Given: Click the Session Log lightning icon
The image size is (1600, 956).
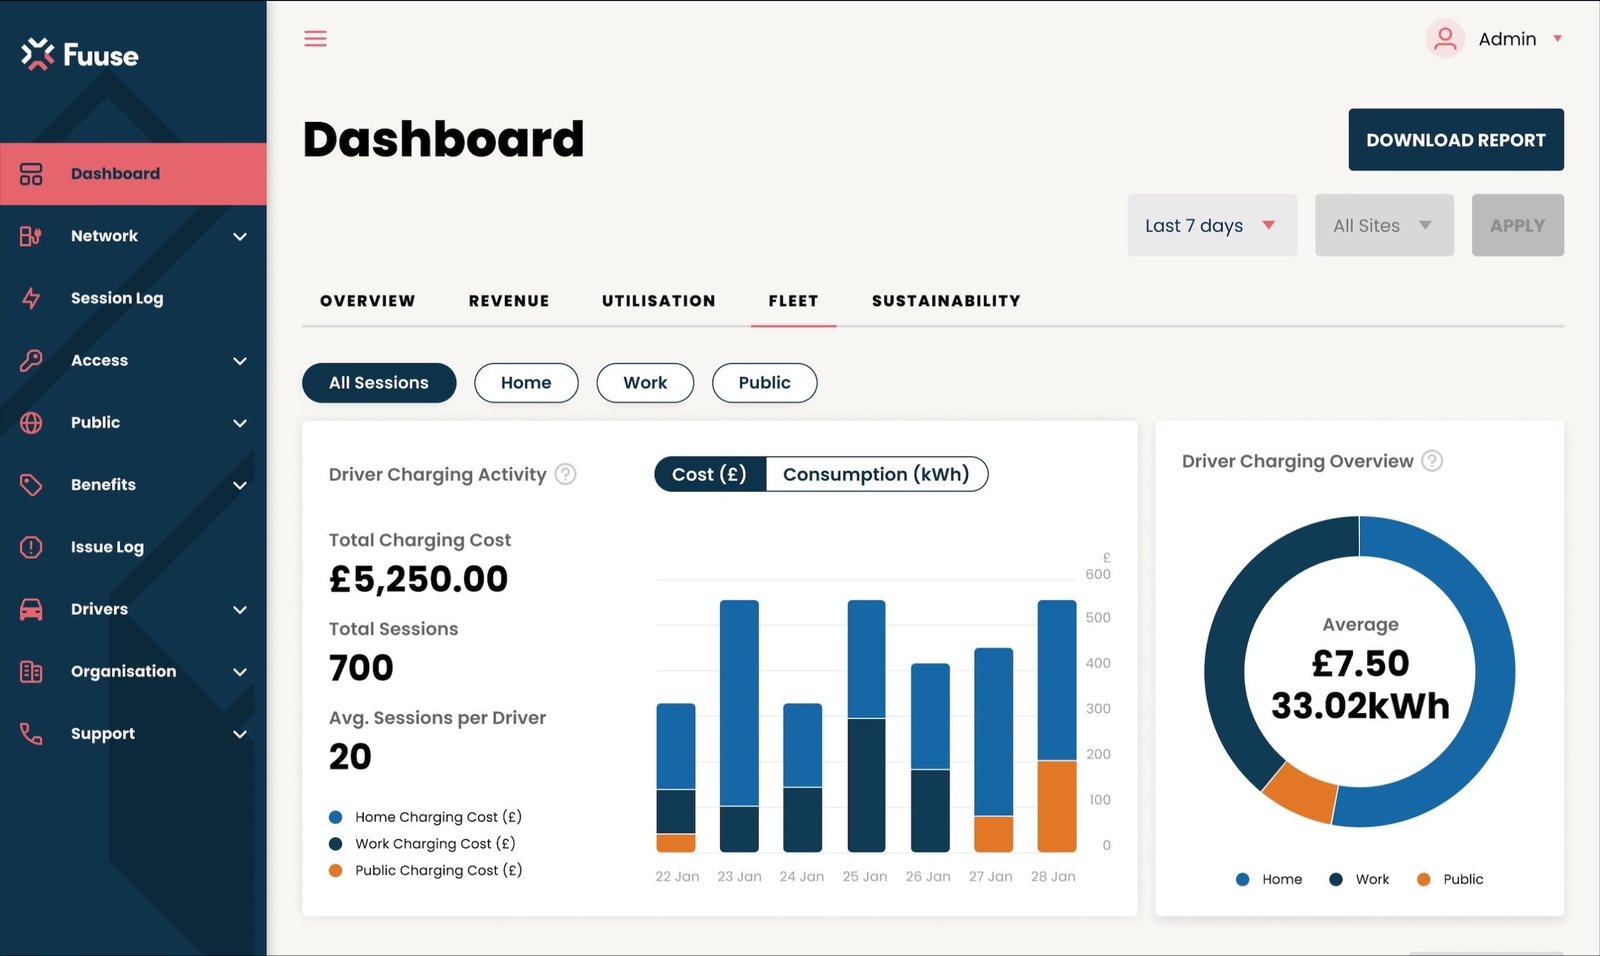Looking at the screenshot, I should point(31,298).
